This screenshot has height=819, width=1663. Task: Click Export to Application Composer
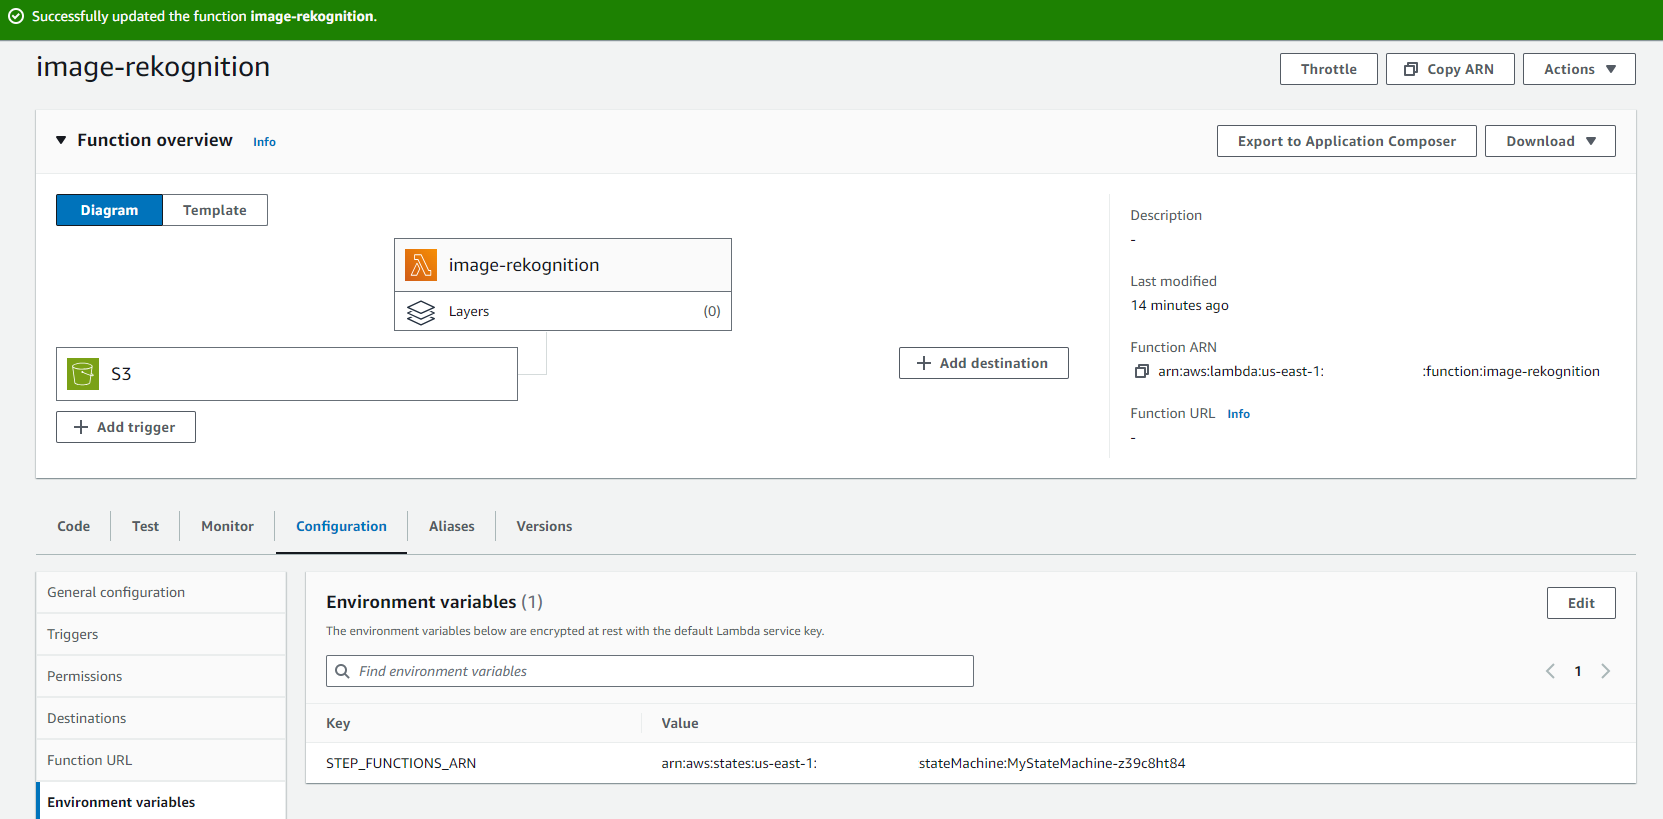point(1346,141)
